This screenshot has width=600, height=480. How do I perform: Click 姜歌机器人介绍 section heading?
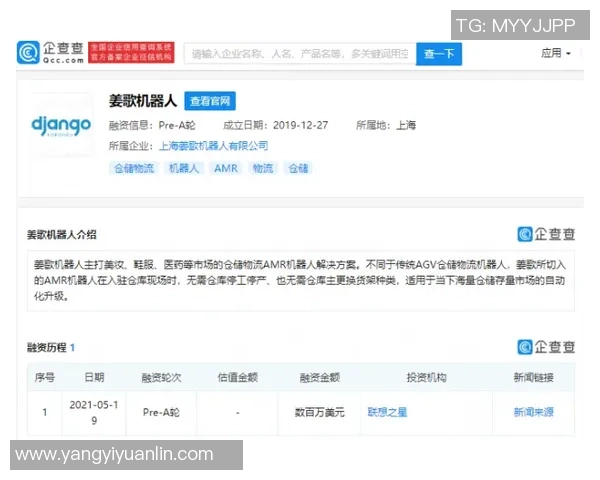[62, 235]
